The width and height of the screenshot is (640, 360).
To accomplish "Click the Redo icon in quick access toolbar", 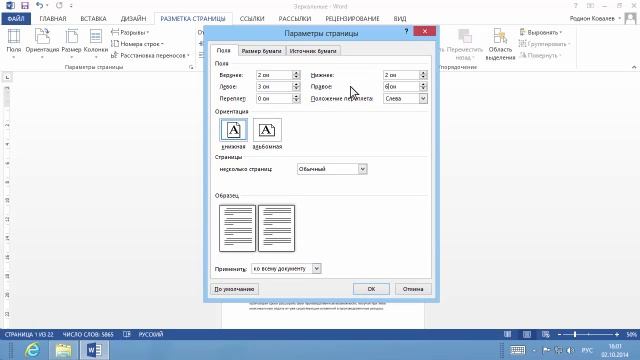I will [x=59, y=6].
